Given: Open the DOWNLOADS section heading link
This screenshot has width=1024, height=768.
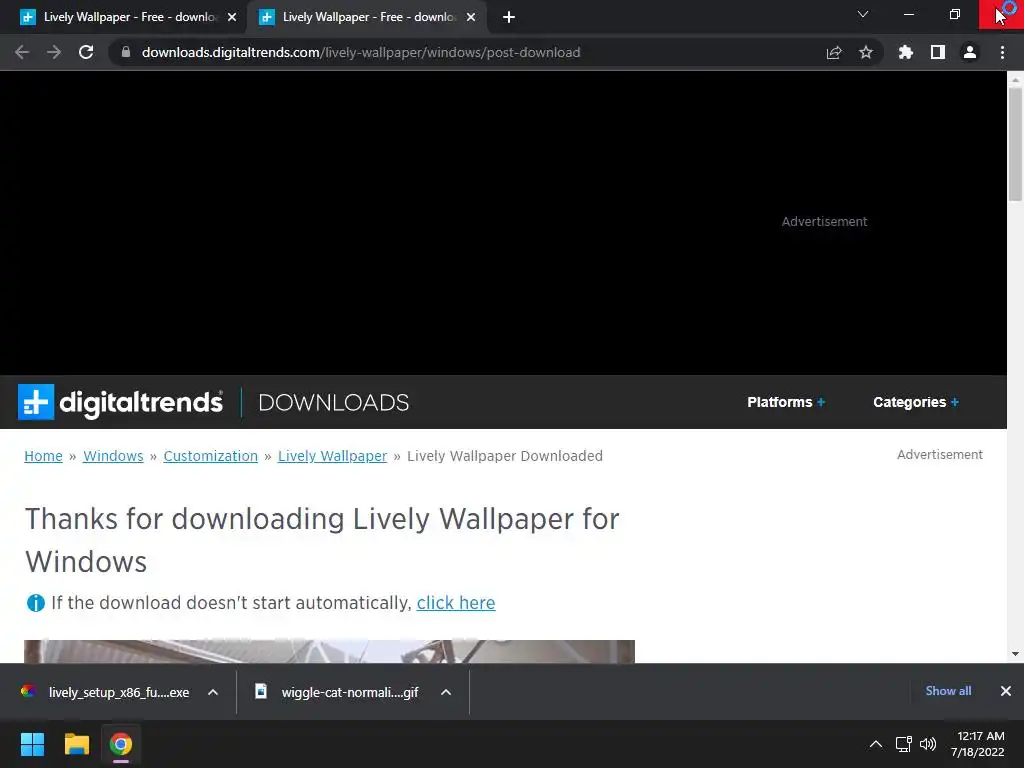Looking at the screenshot, I should tap(333, 402).
